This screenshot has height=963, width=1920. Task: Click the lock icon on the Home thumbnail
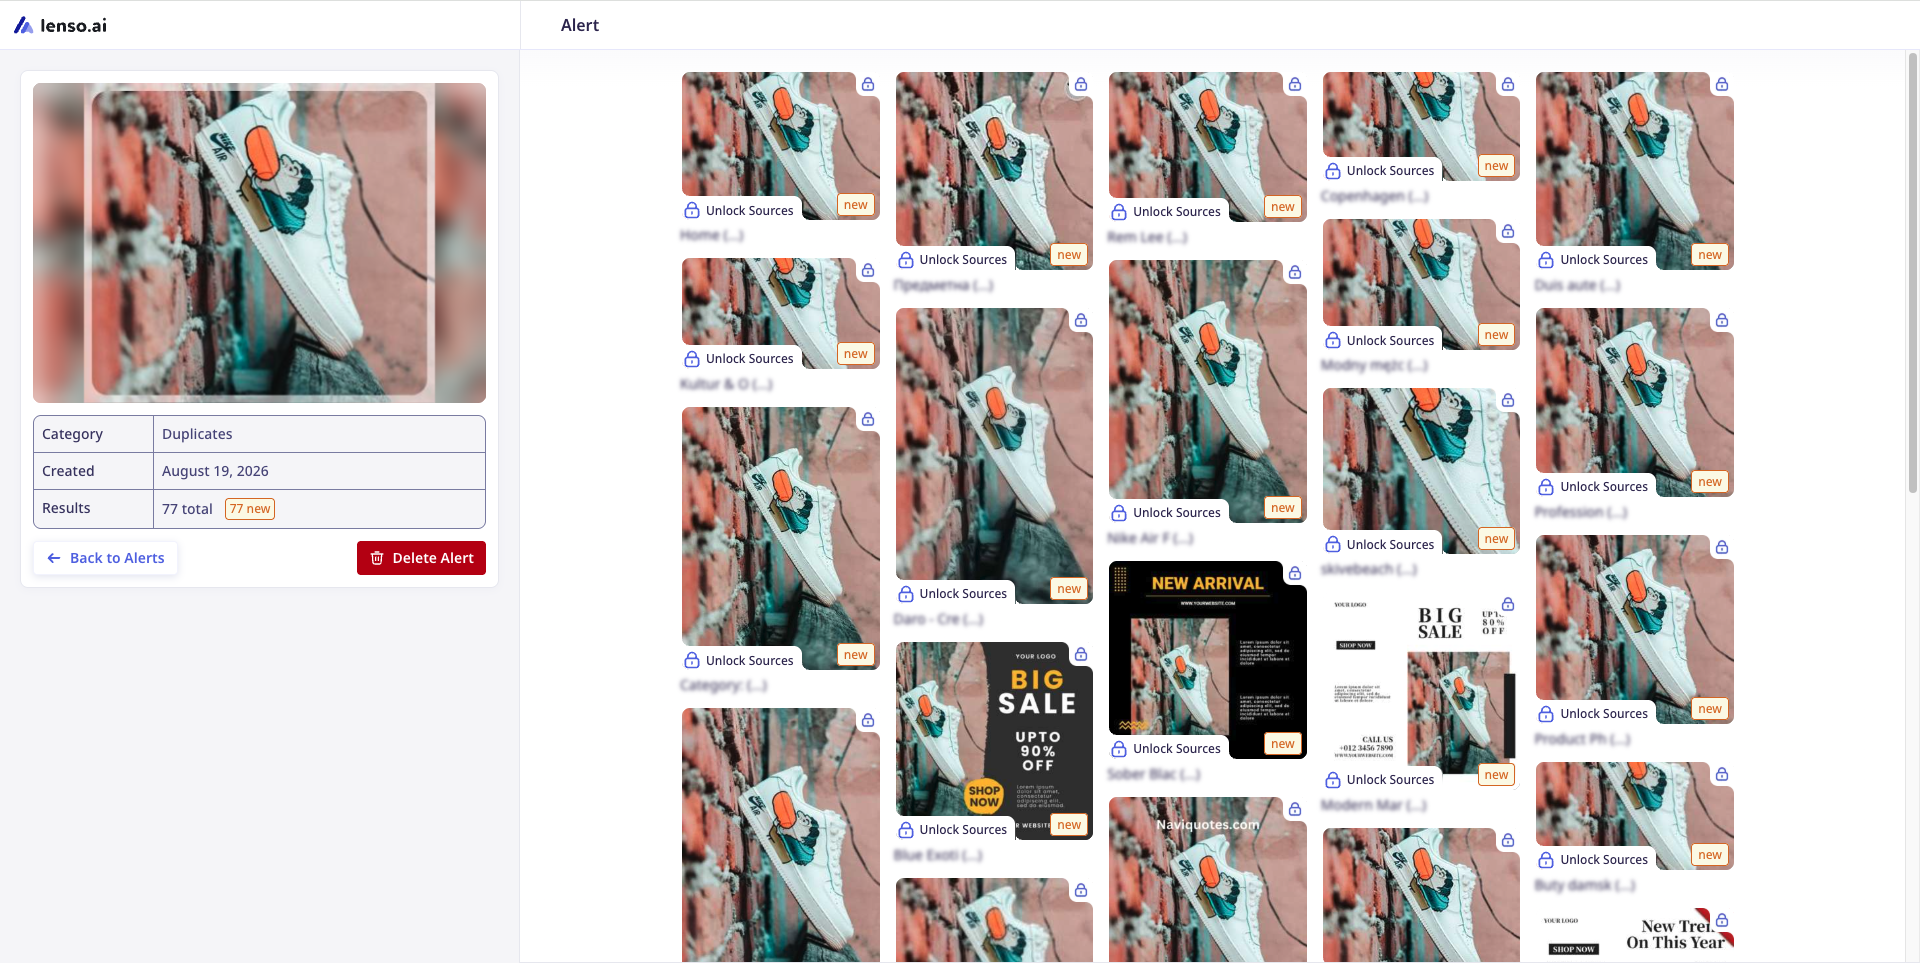coord(868,84)
